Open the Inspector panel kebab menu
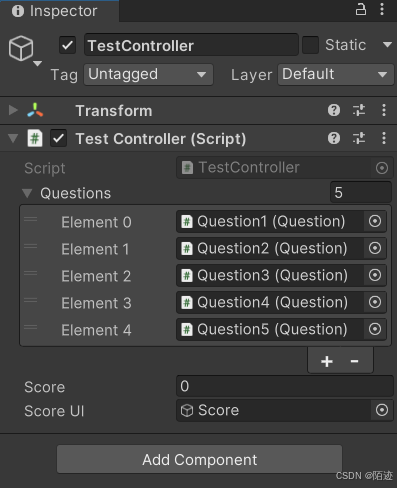 point(382,9)
